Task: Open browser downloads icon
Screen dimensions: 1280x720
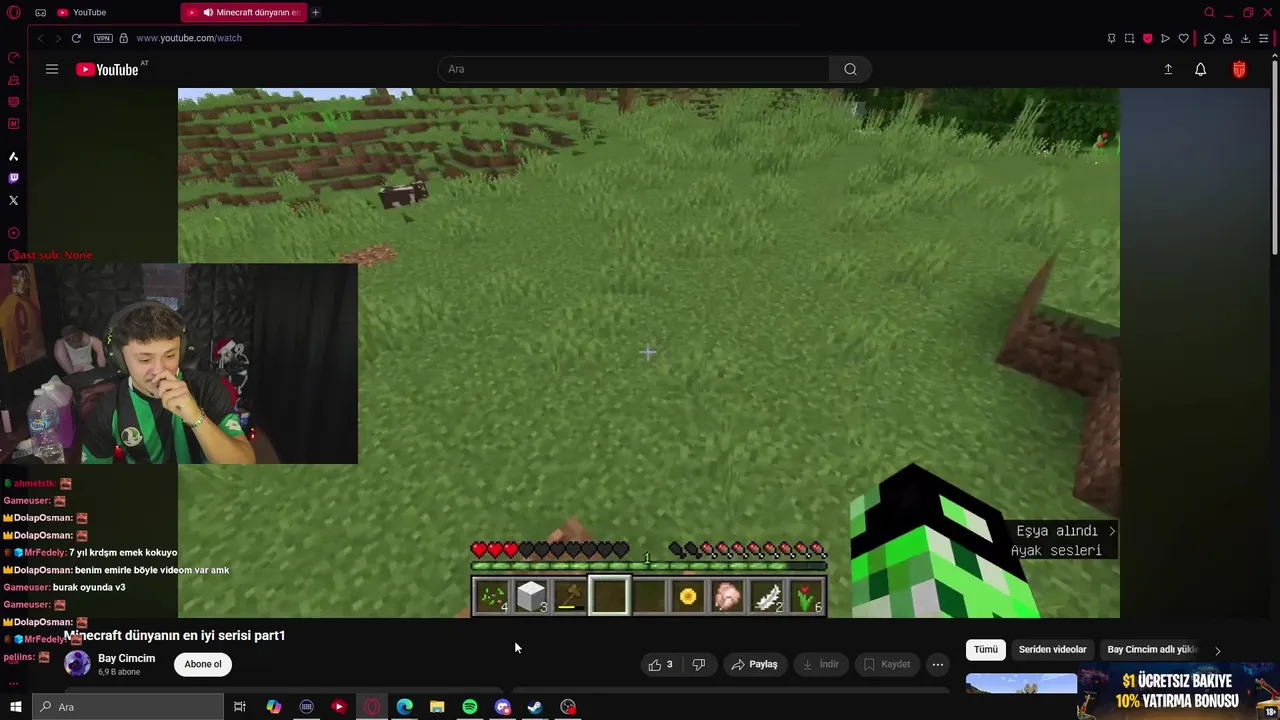Action: [x=1245, y=38]
